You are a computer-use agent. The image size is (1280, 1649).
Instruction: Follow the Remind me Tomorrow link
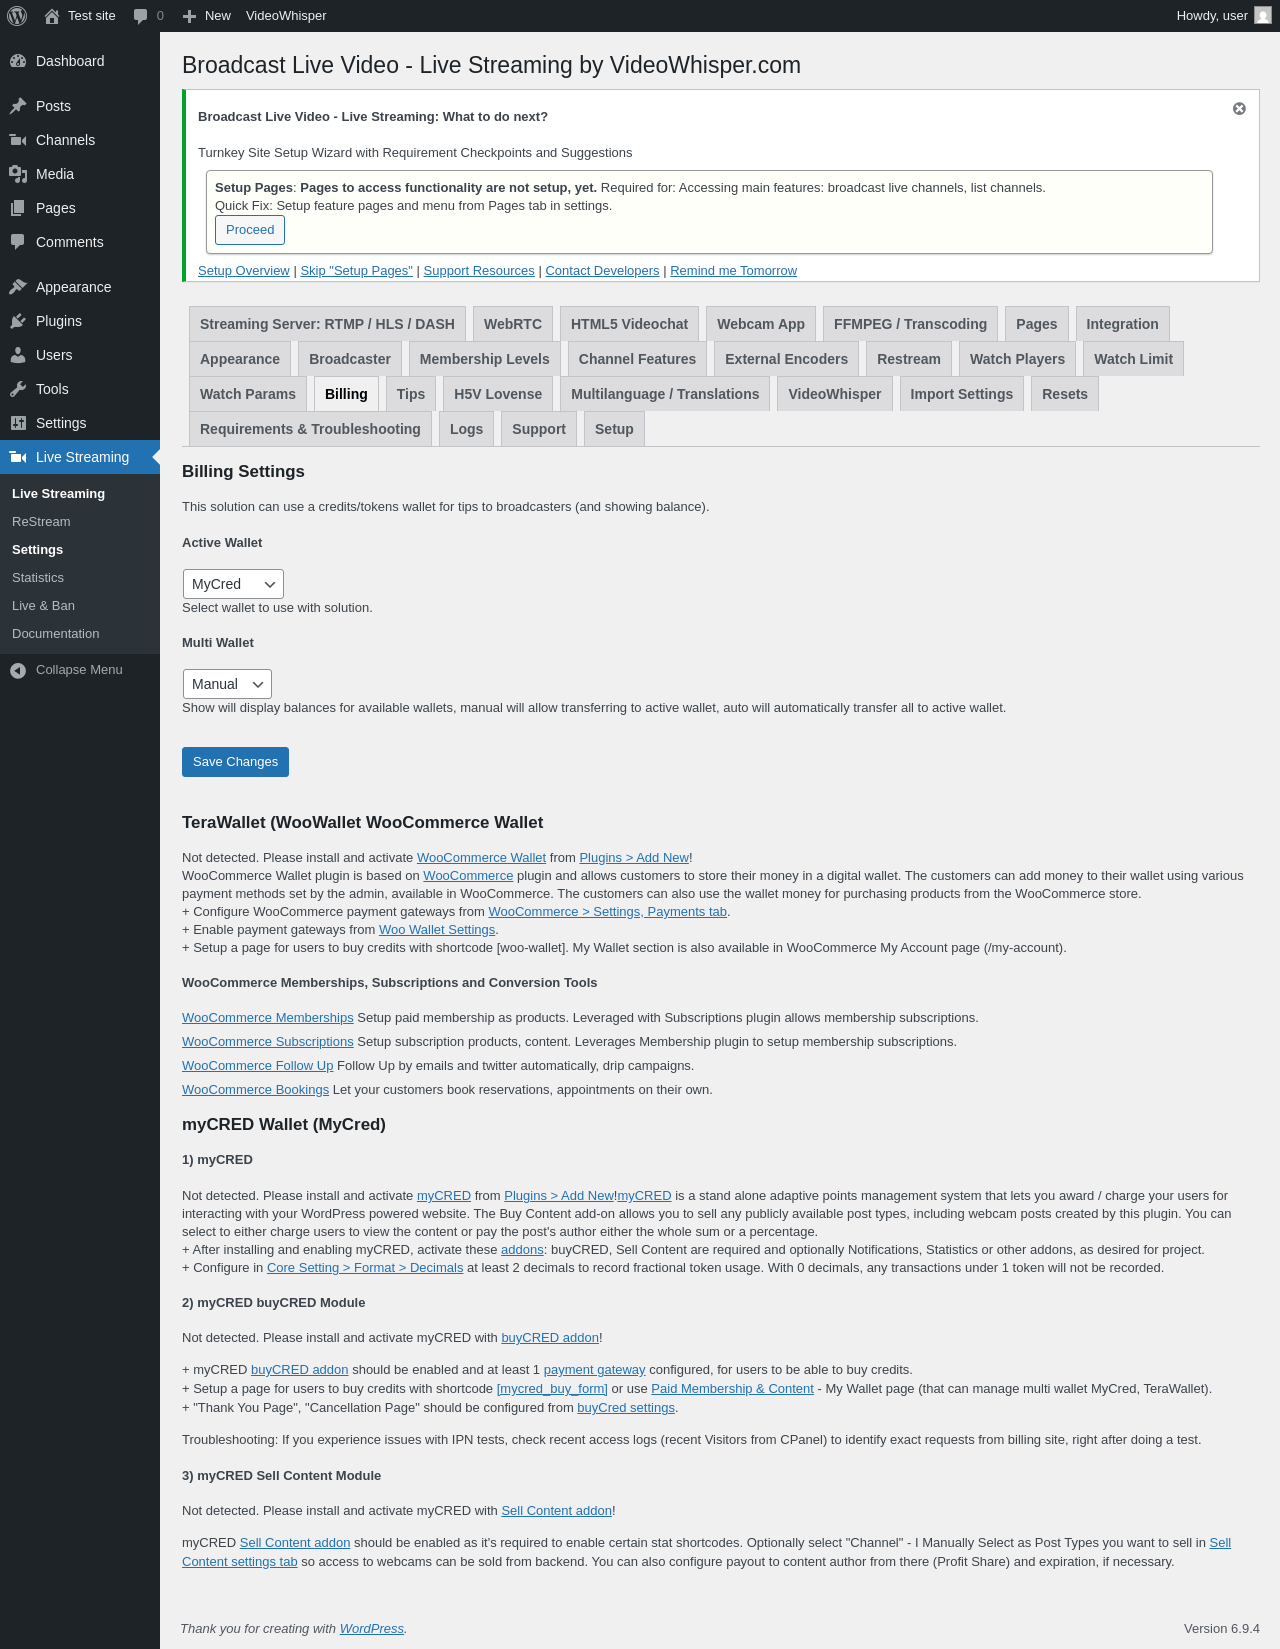coord(733,271)
